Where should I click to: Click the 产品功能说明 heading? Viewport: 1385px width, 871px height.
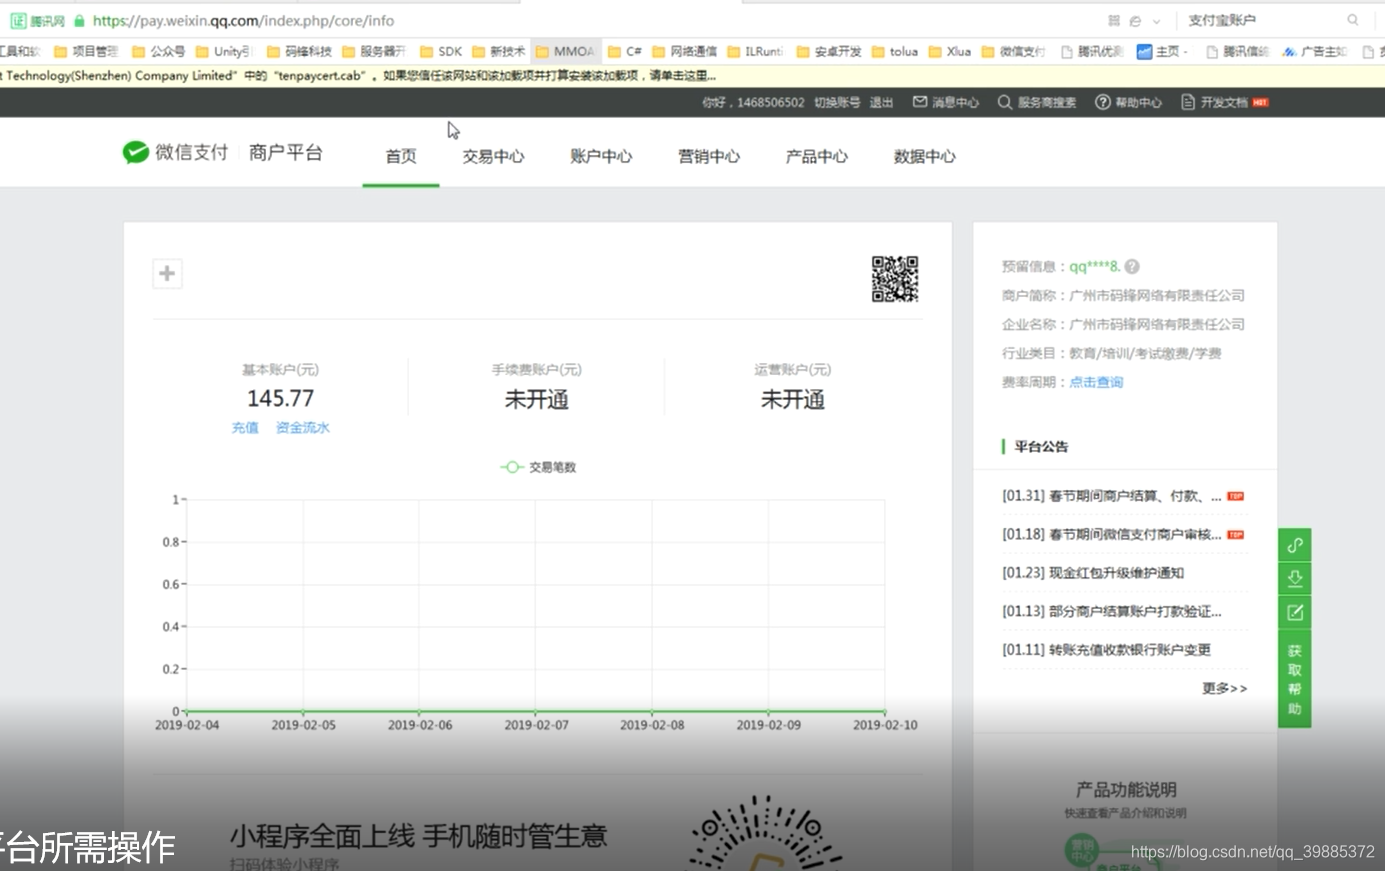click(1126, 789)
